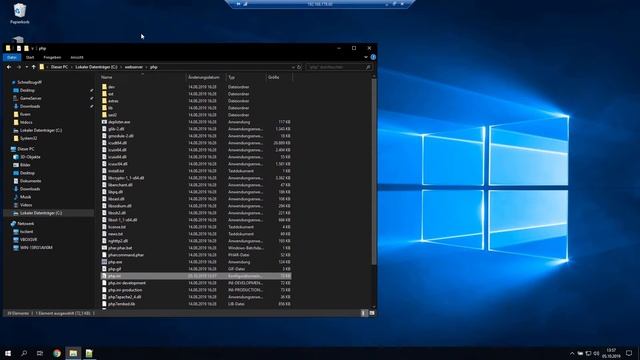Image resolution: width=640 pixels, height=360 pixels.
Task: Refresh the php folder view
Action: coord(299,67)
